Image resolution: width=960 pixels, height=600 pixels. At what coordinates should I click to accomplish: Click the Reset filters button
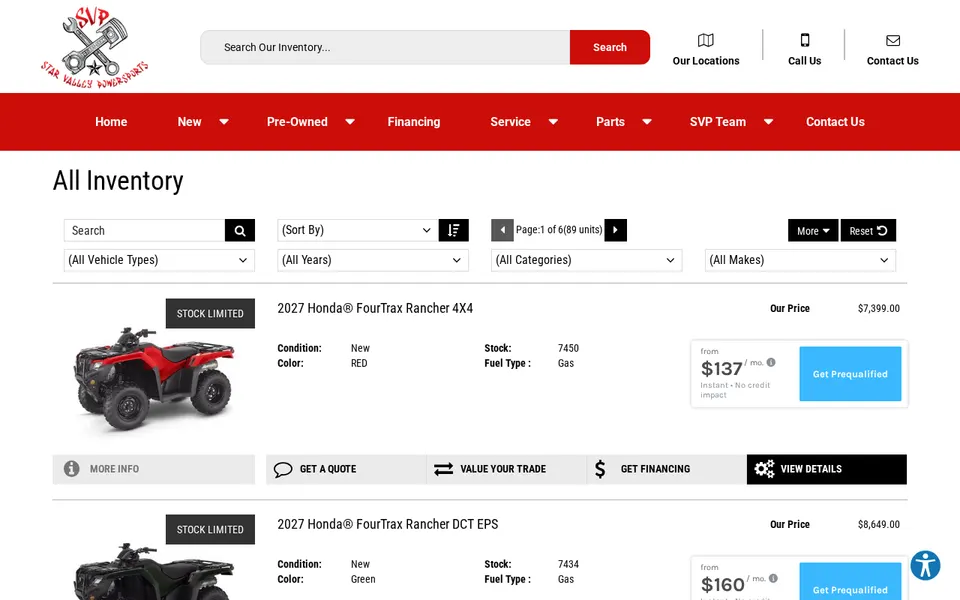click(868, 231)
